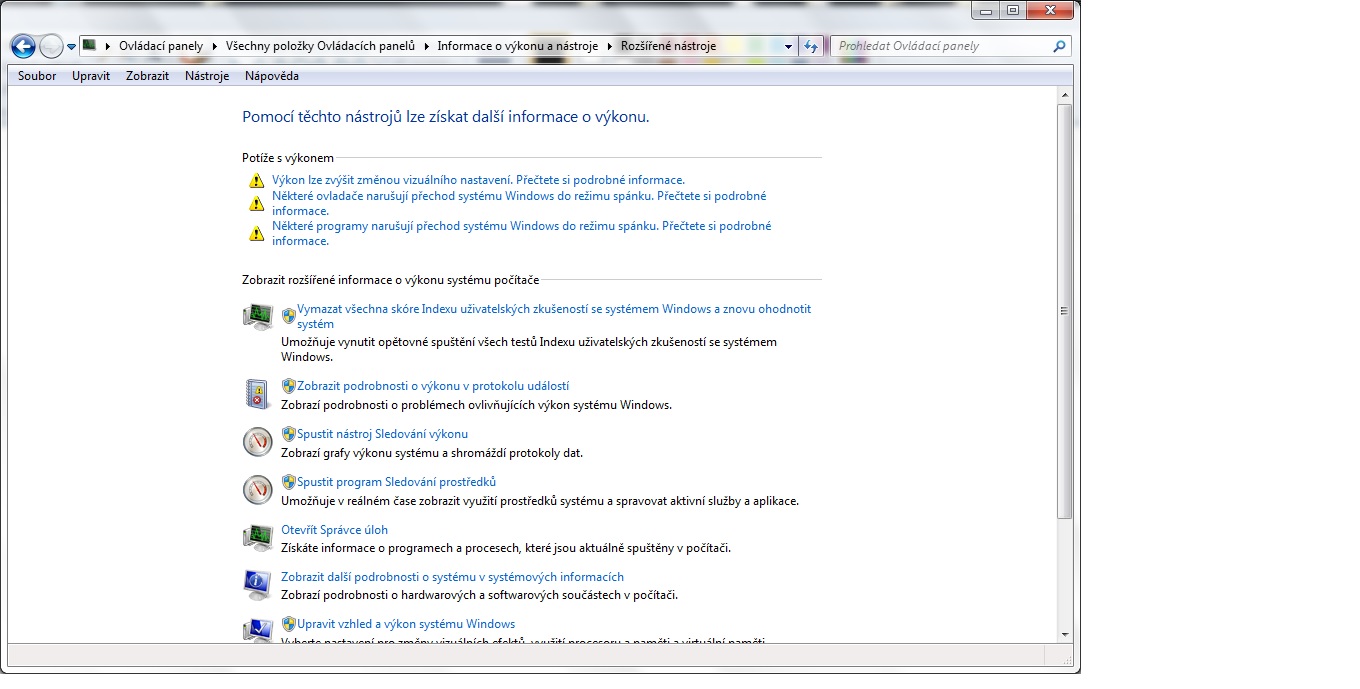Image resolution: width=1360 pixels, height=689 pixels.
Task: Expand the address bar history dropdown
Action: (788, 46)
